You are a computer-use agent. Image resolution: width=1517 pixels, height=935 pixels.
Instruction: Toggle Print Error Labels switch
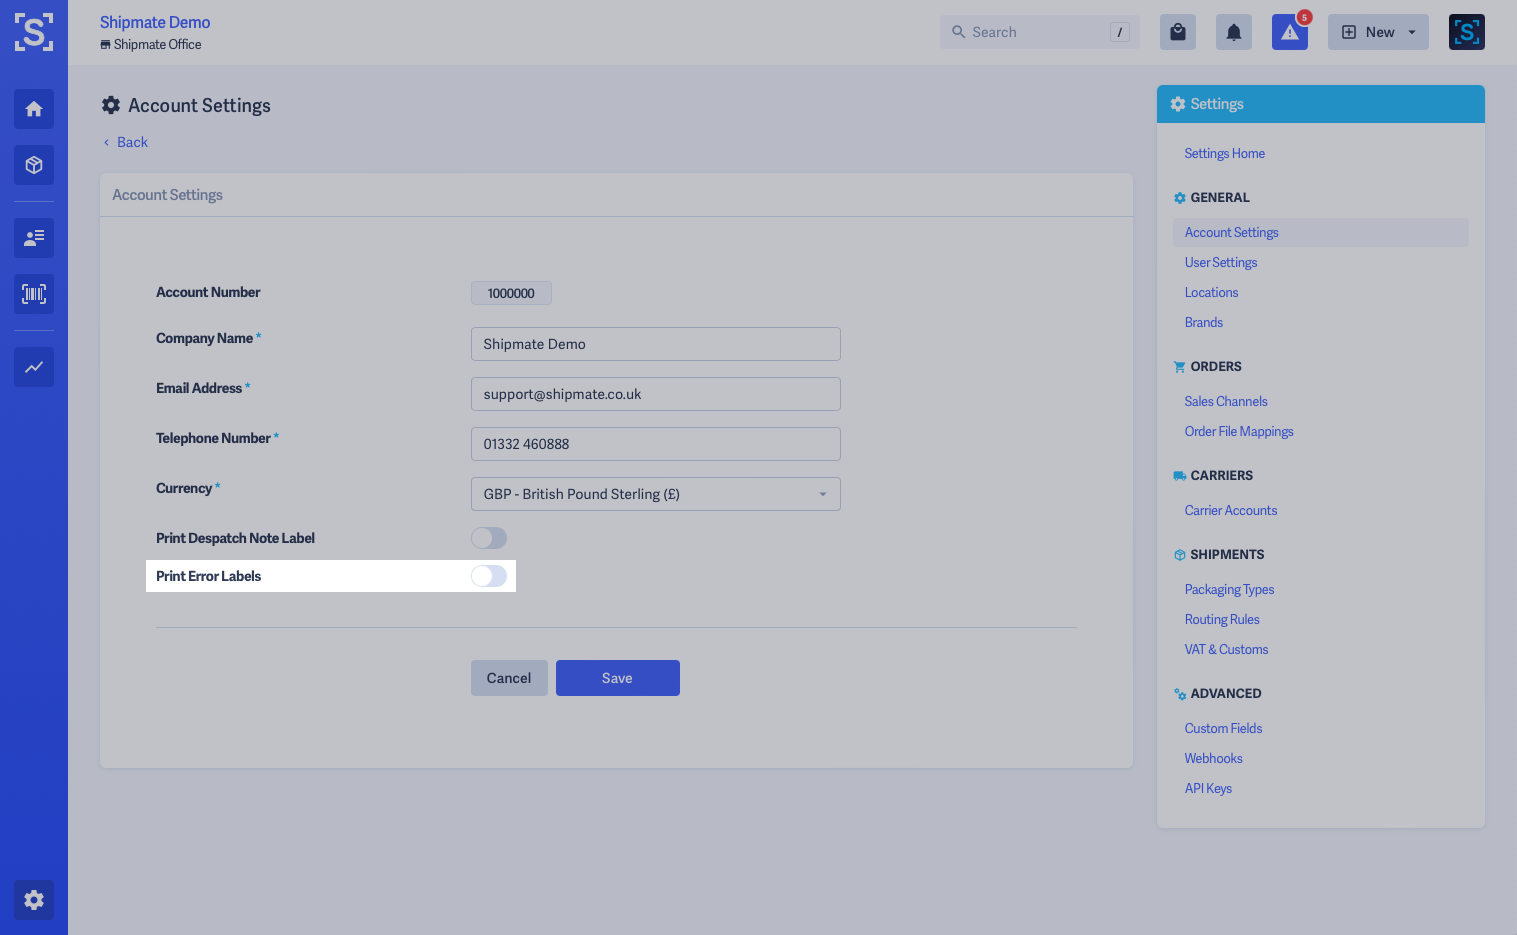click(489, 576)
